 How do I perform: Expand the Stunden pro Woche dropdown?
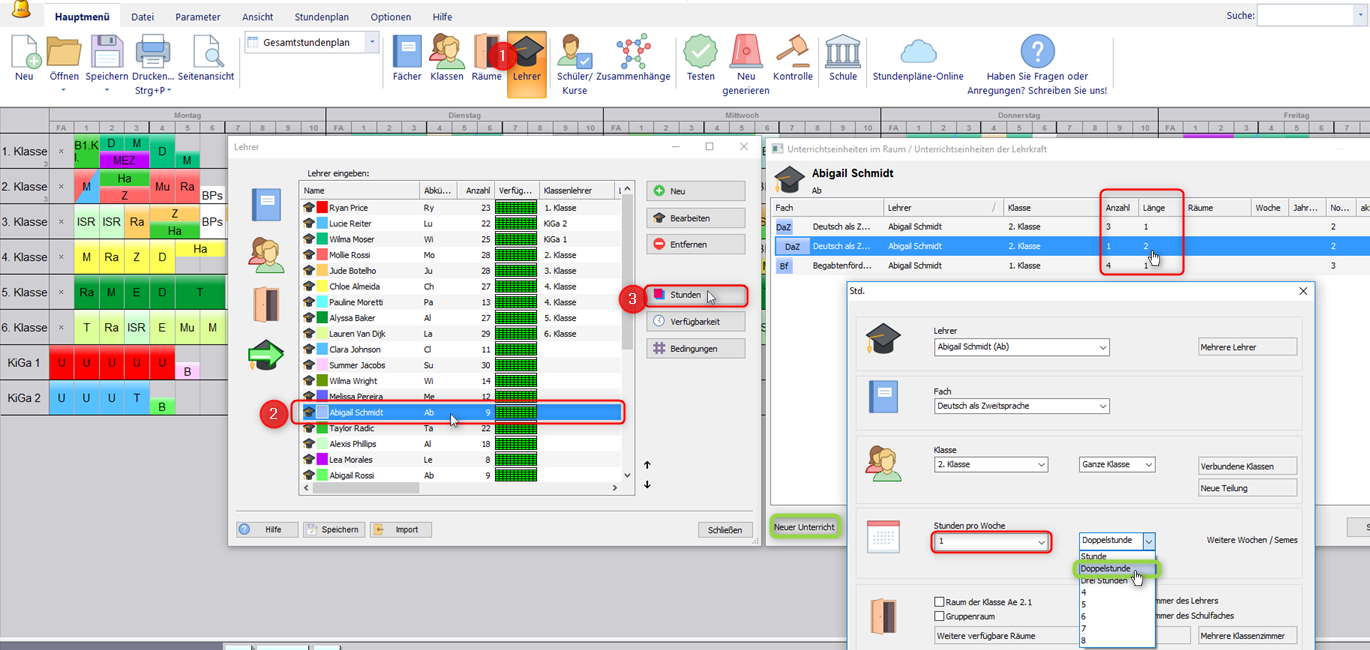tap(1041, 542)
